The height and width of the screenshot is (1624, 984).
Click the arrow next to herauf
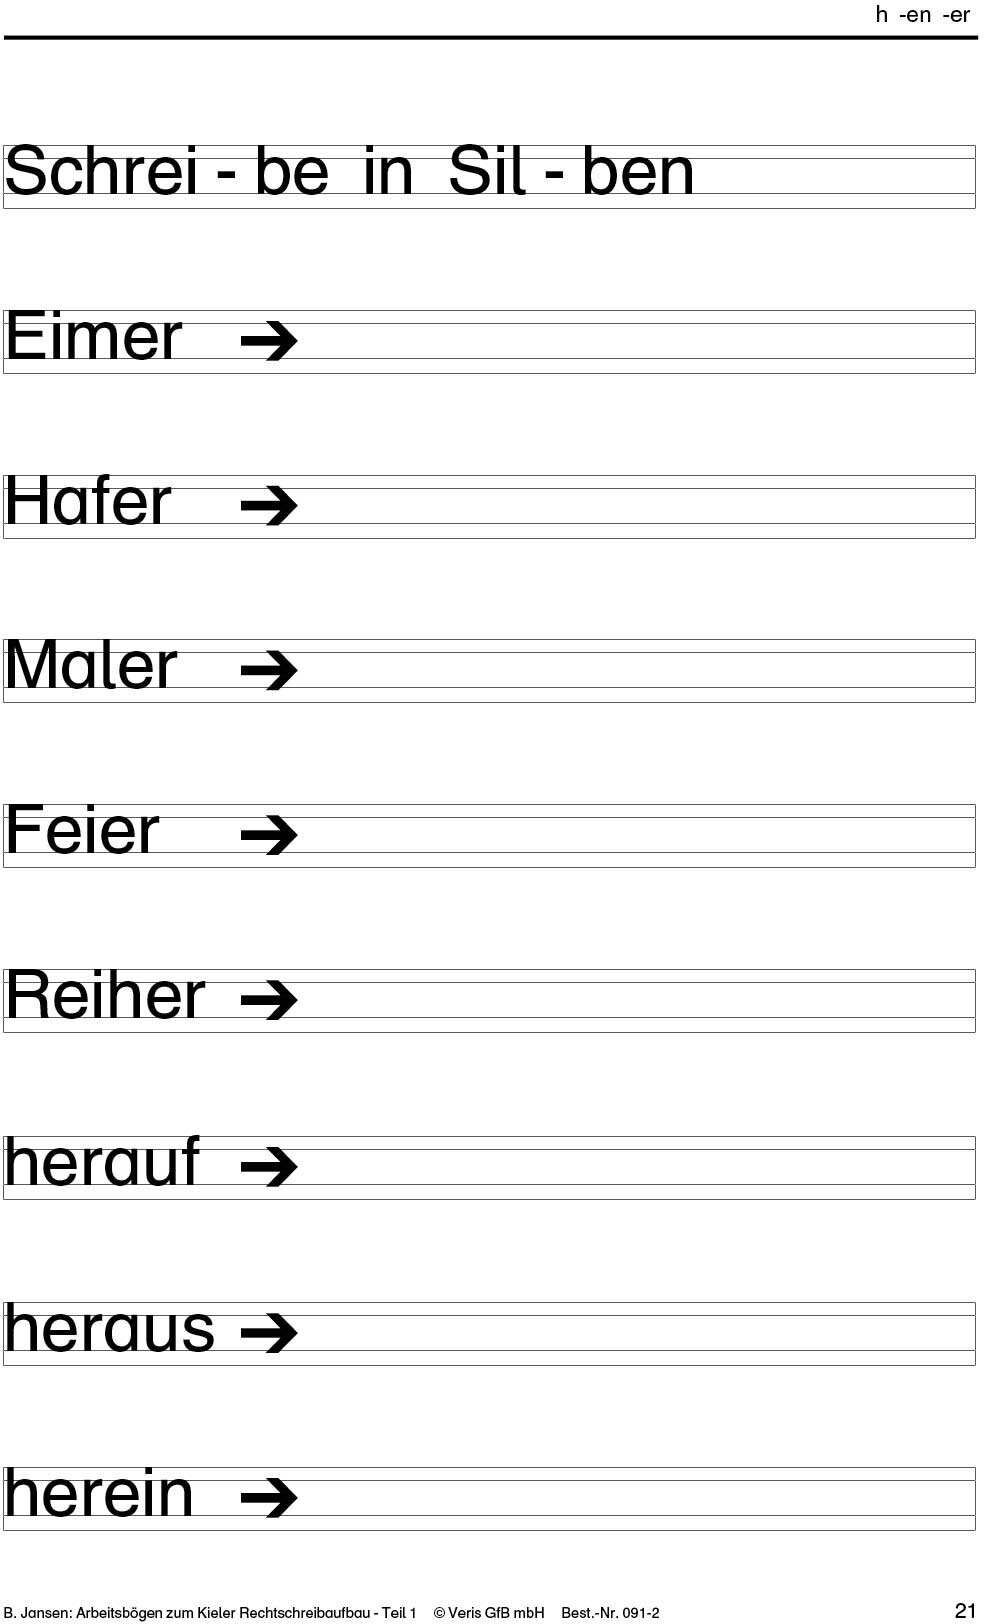269,1166
